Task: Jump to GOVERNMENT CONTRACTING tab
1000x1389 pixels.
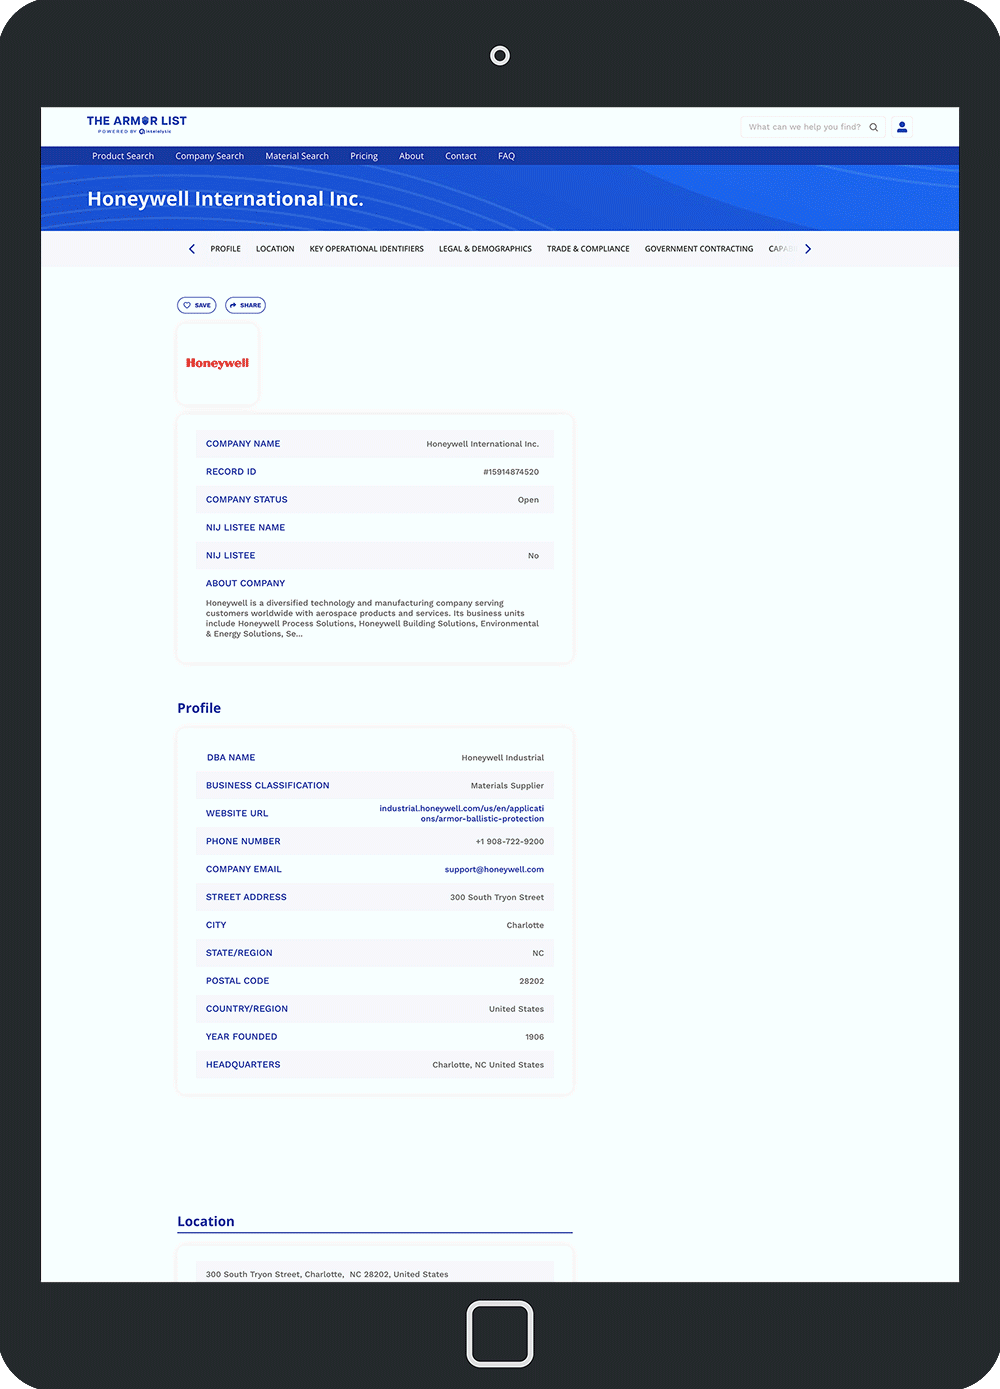Action: pyautogui.click(x=699, y=249)
